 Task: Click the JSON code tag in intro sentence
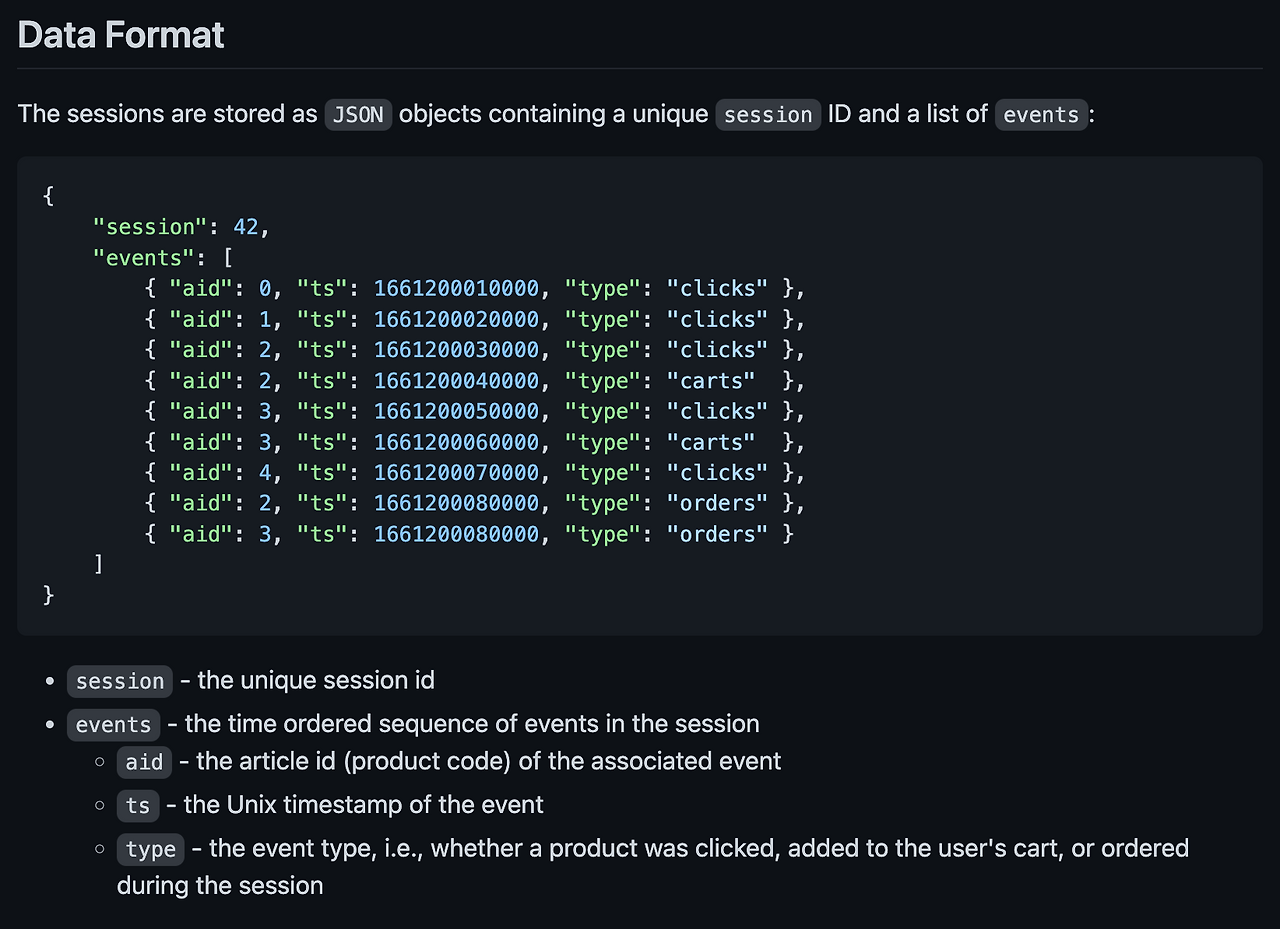[358, 115]
